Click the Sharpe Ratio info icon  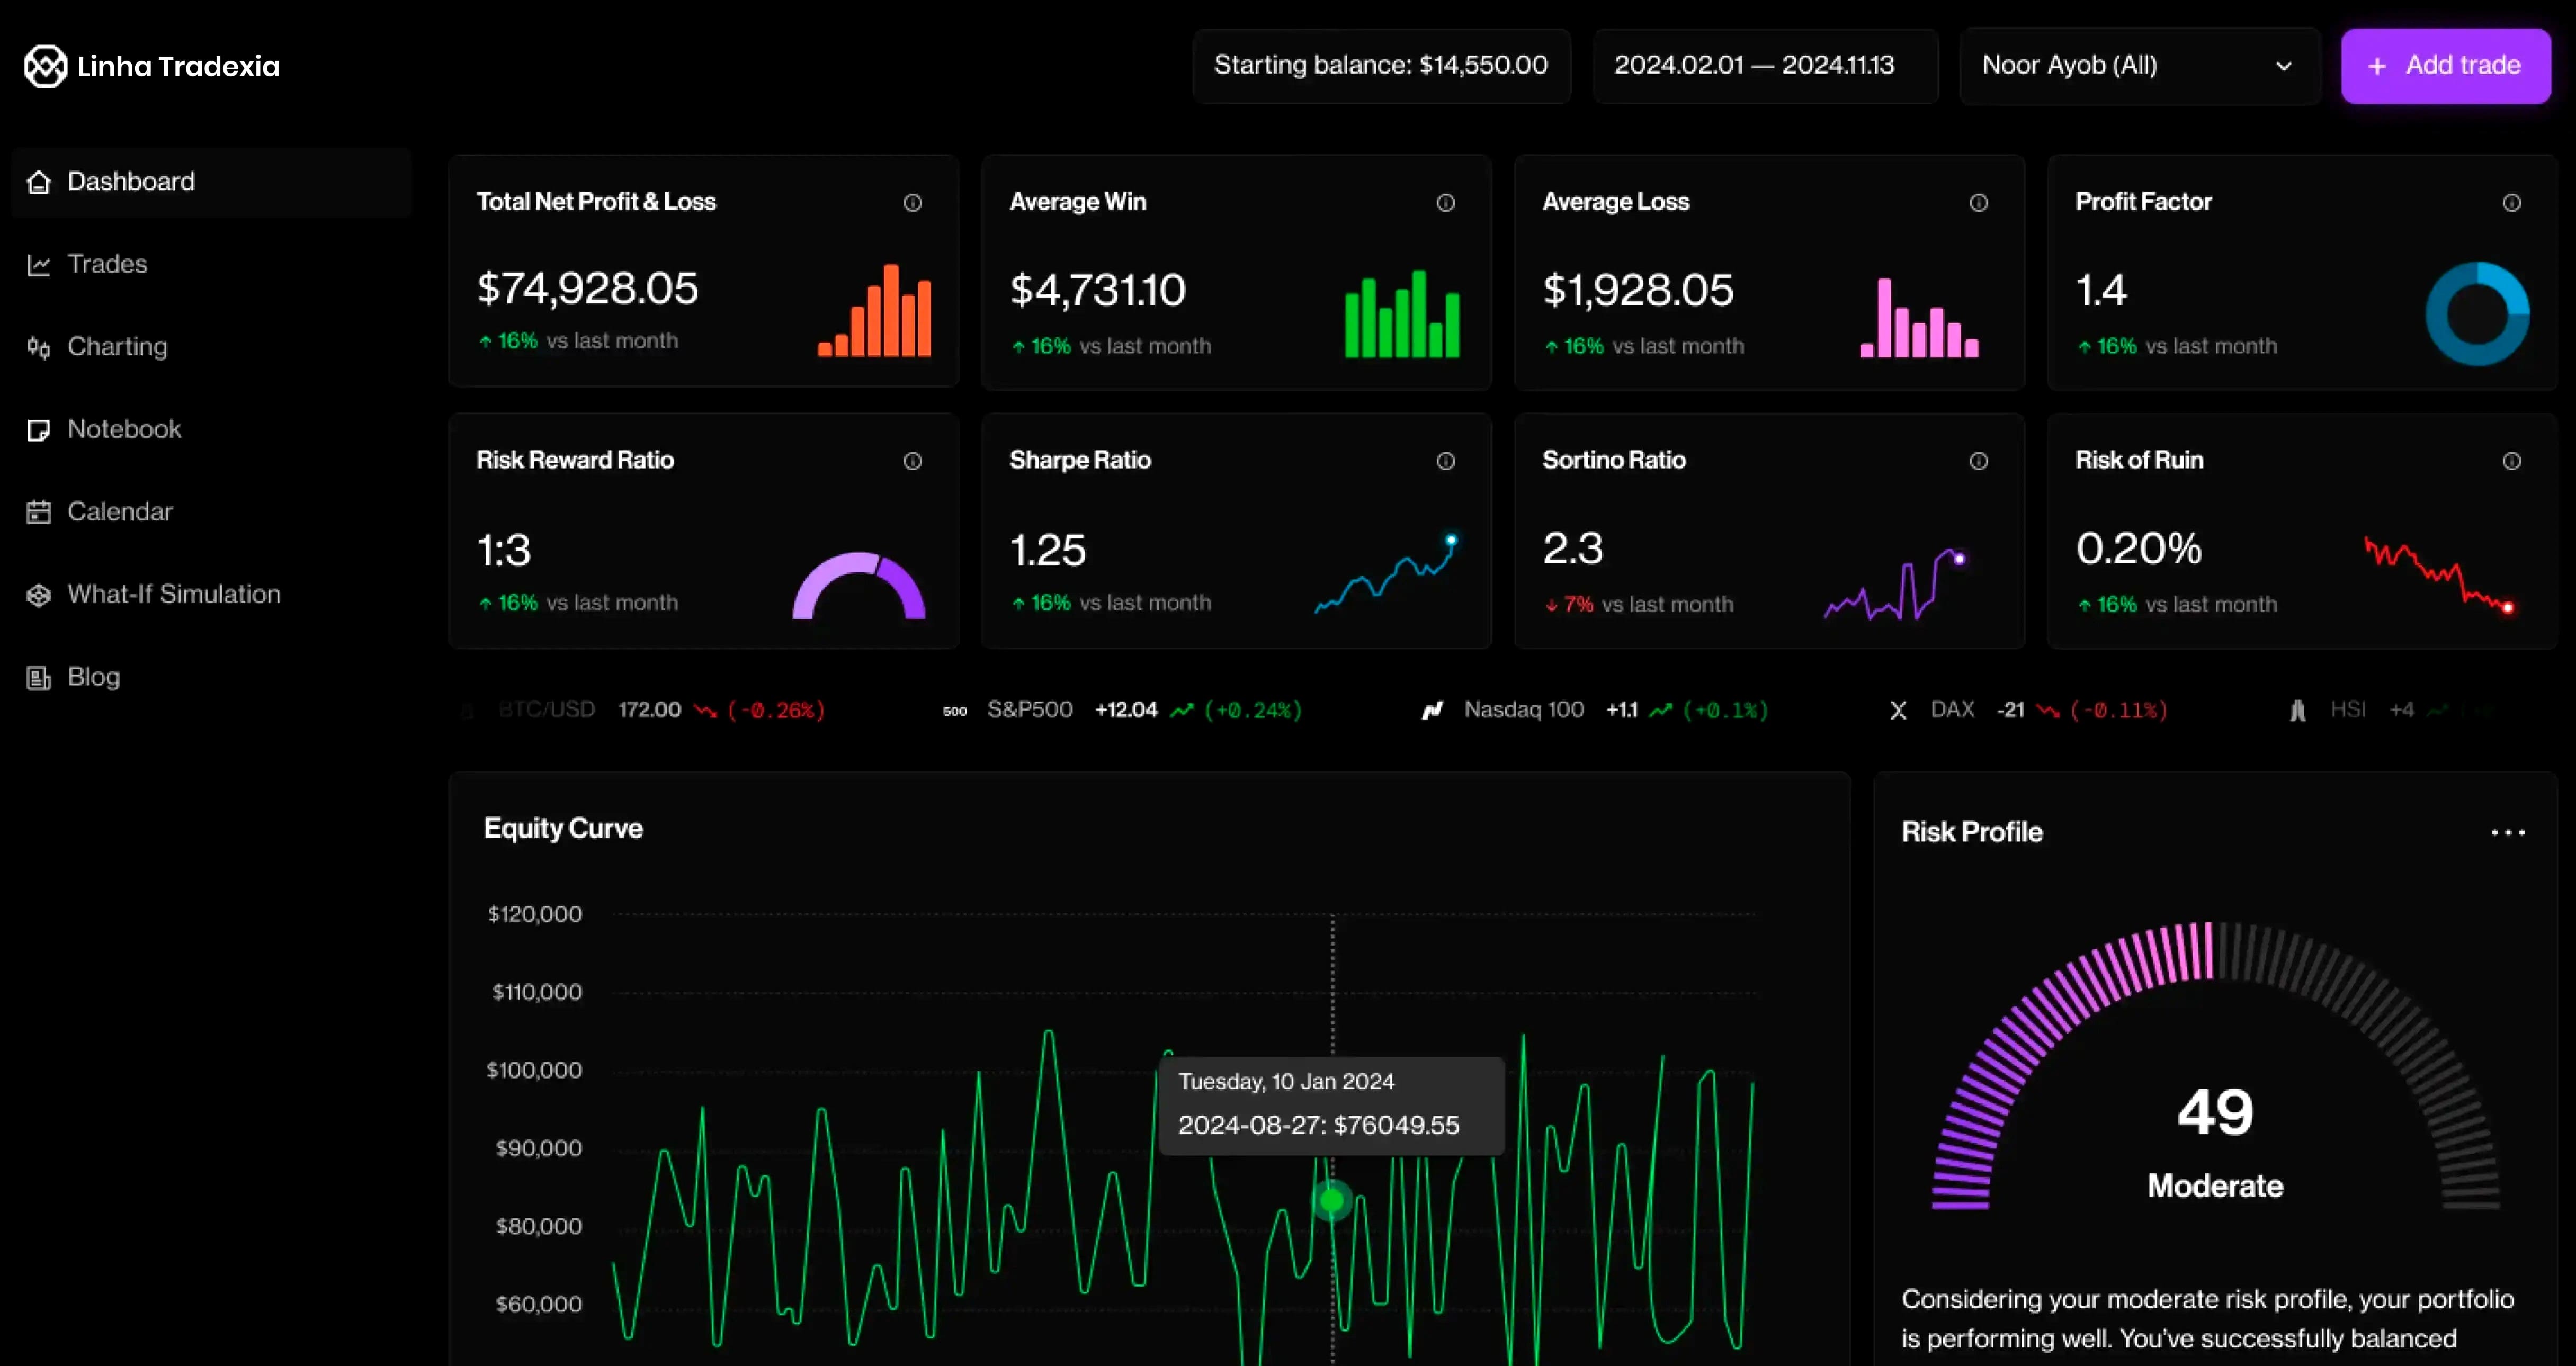pyautogui.click(x=1446, y=461)
